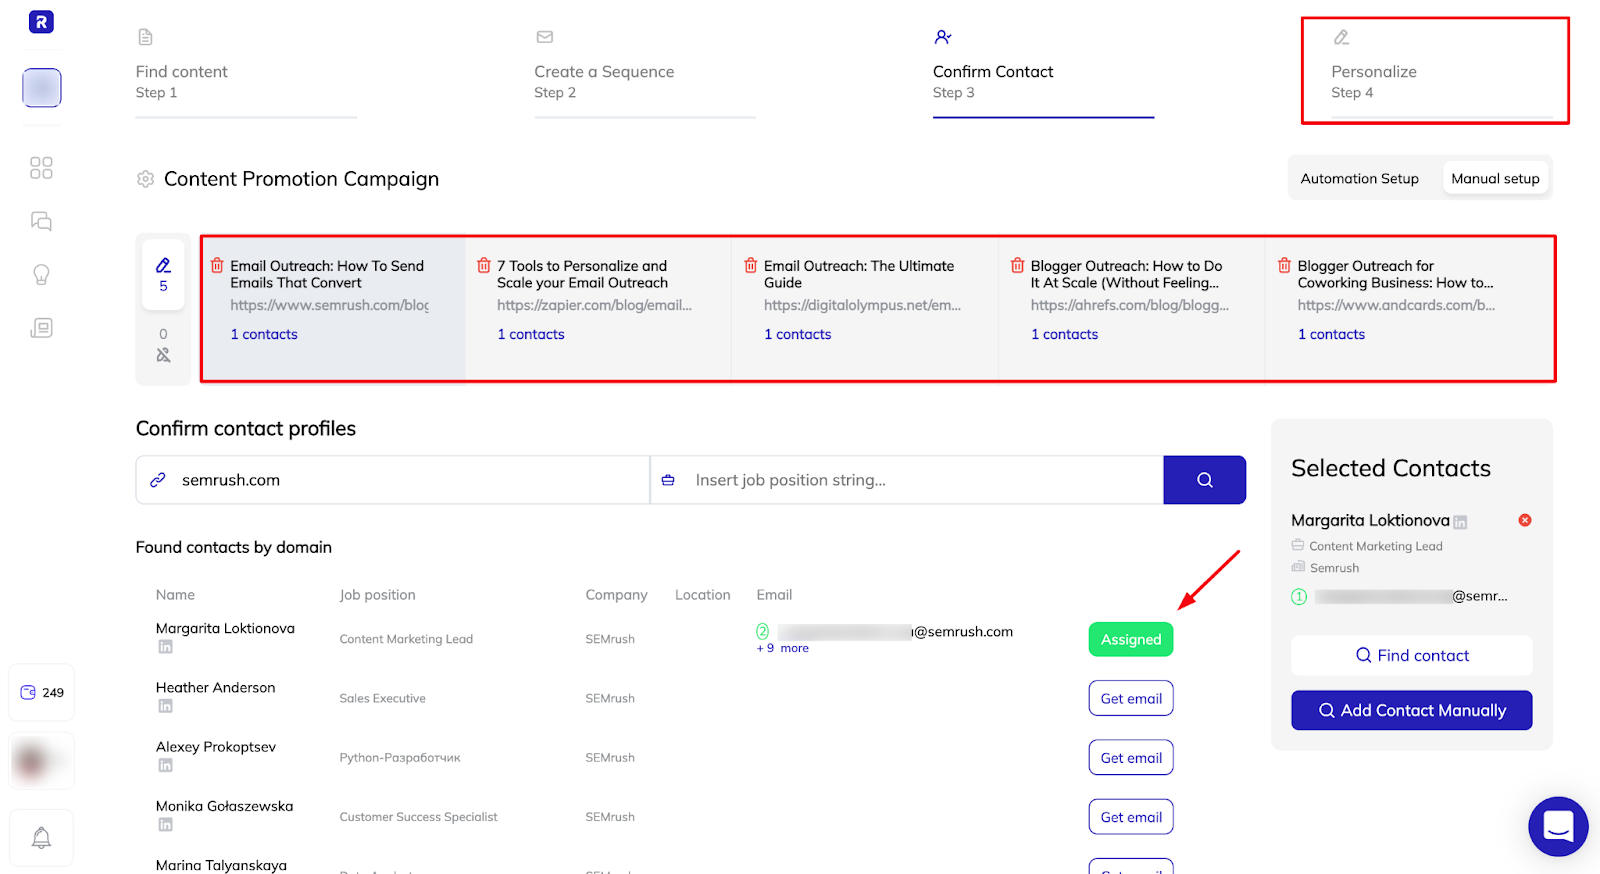Open the lightbulb ideas sidebar icon
This screenshot has width=1600, height=874.
coord(41,275)
